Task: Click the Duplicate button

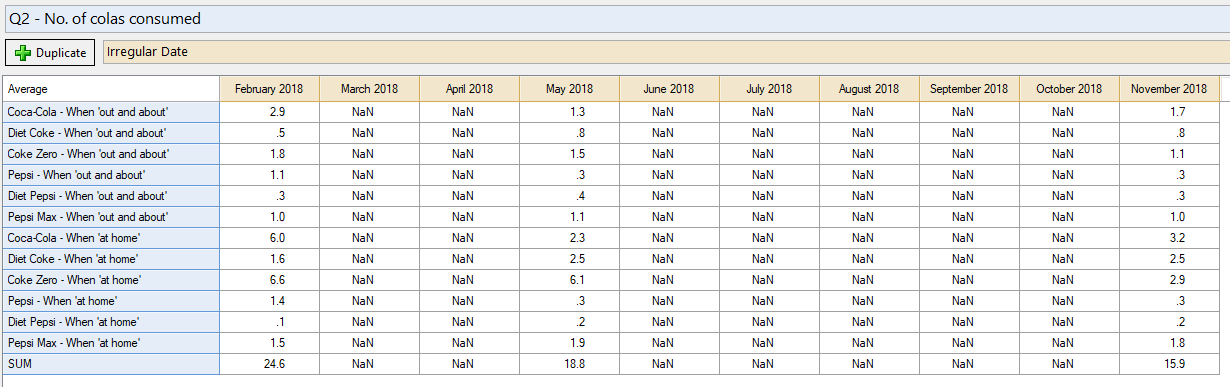Action: coord(50,52)
